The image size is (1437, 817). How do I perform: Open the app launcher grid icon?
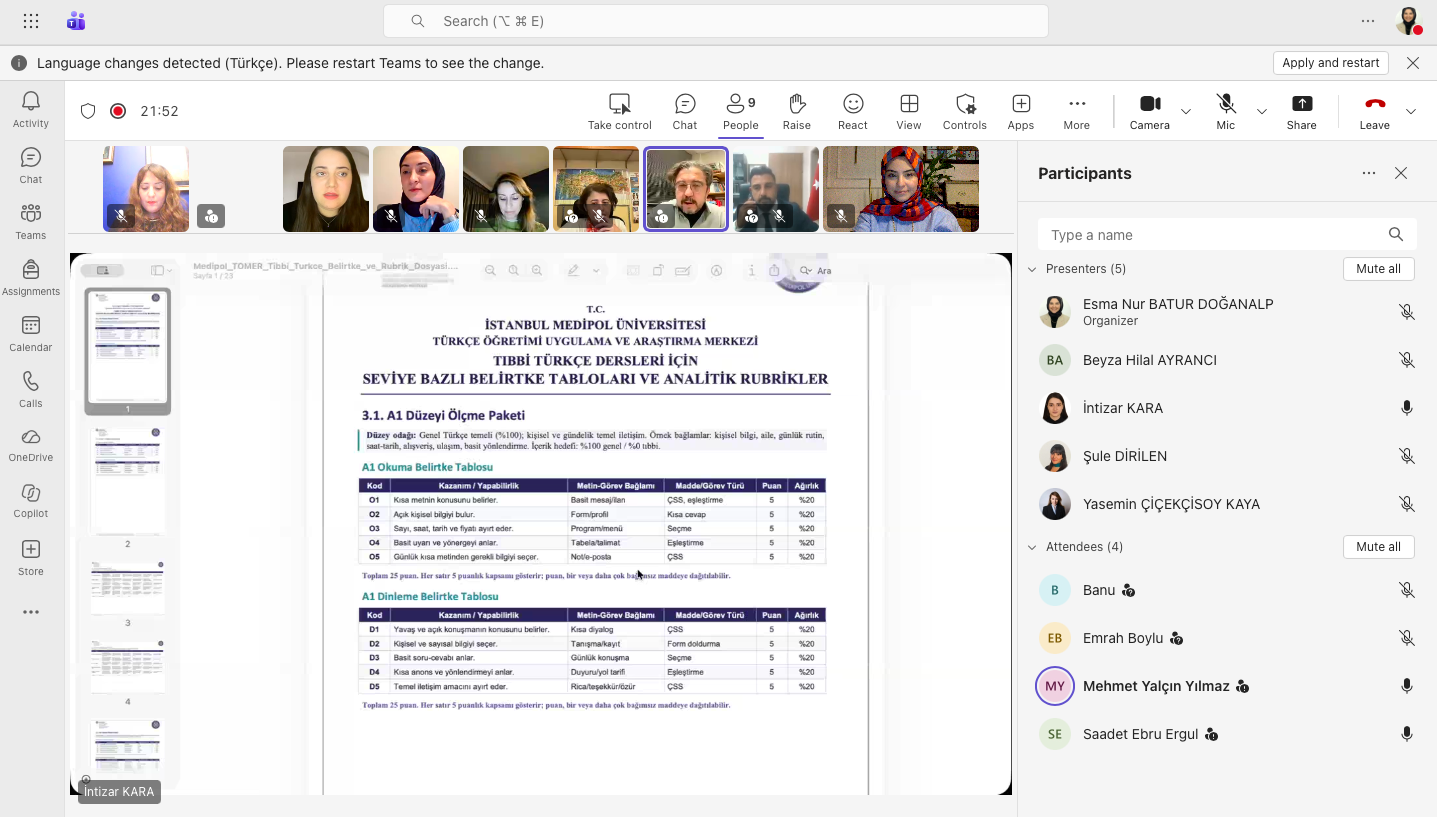click(31, 21)
